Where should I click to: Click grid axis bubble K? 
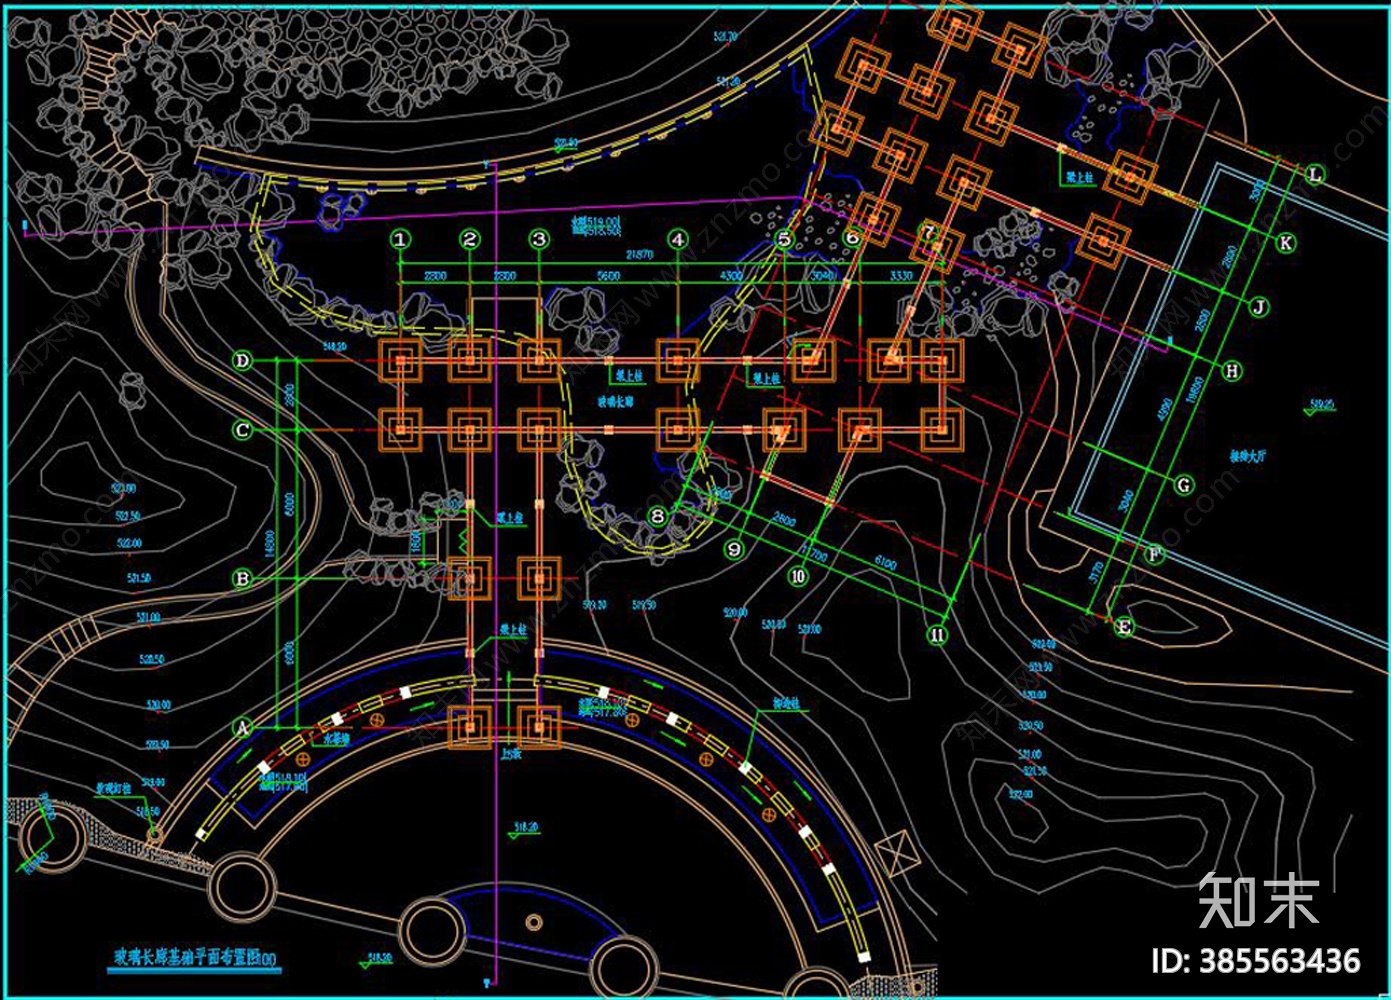pos(1285,242)
